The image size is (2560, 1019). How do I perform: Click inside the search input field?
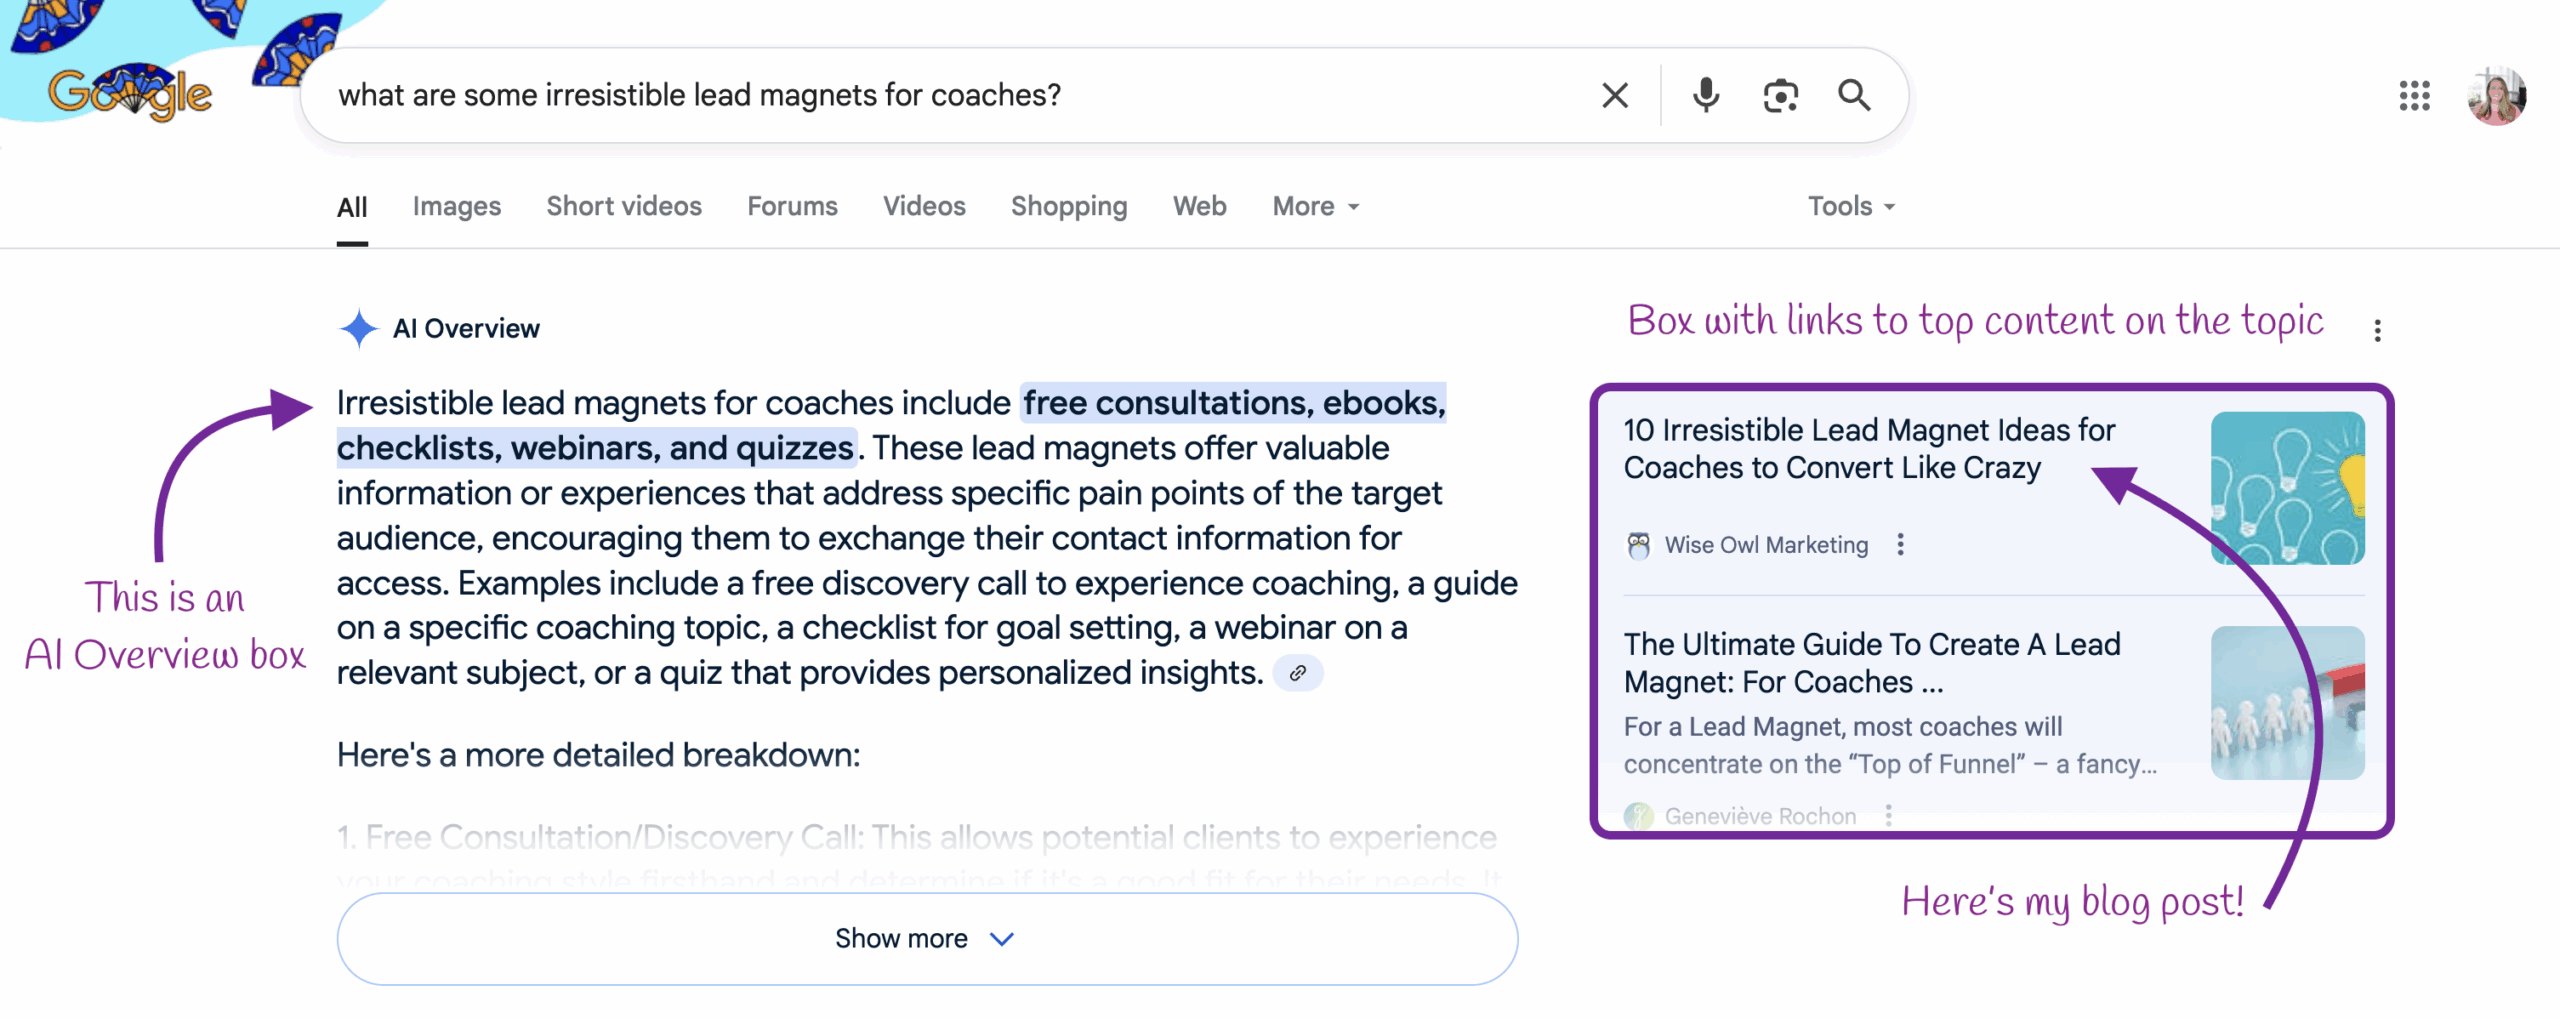(x=900, y=95)
